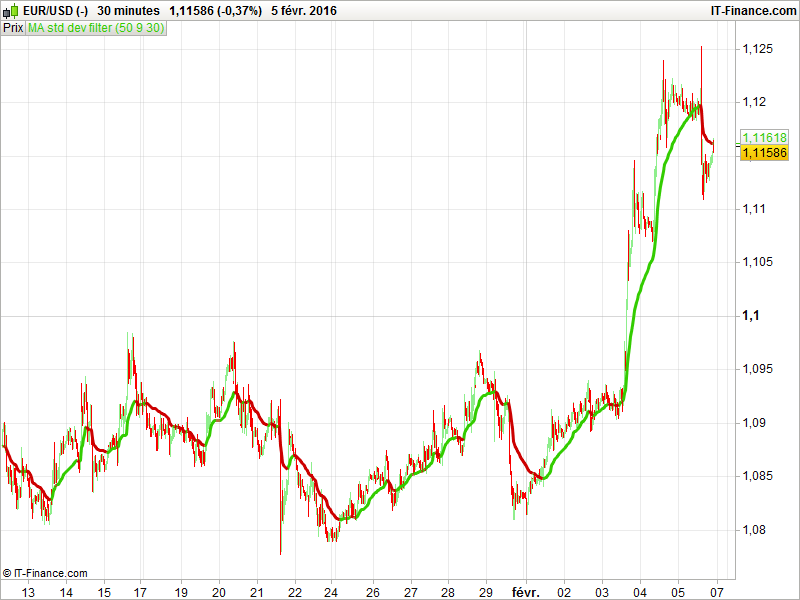Click the févr. label on the date axis
Viewport: 800px width, 600px height.
tap(526, 590)
